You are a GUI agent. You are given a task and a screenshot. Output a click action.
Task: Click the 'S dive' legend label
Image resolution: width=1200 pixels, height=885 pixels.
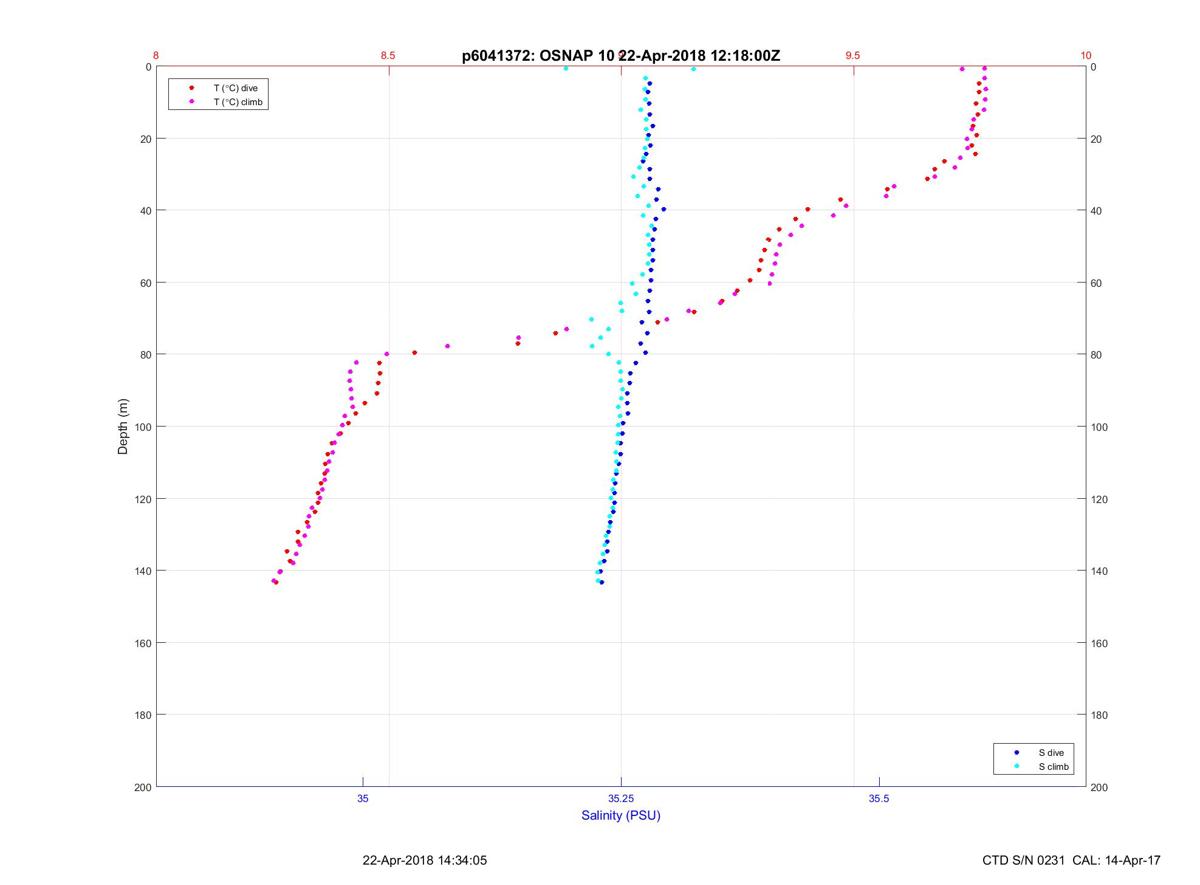(1051, 752)
